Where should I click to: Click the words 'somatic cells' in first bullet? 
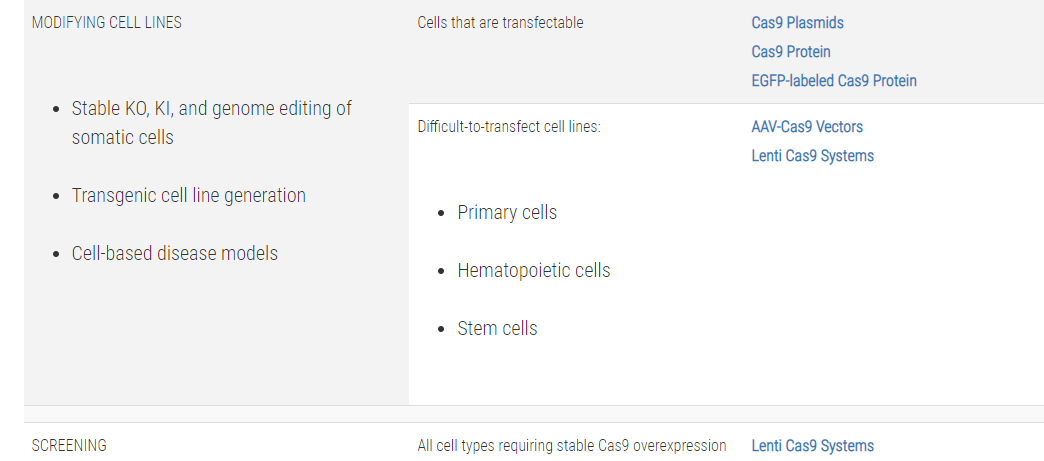tap(123, 137)
